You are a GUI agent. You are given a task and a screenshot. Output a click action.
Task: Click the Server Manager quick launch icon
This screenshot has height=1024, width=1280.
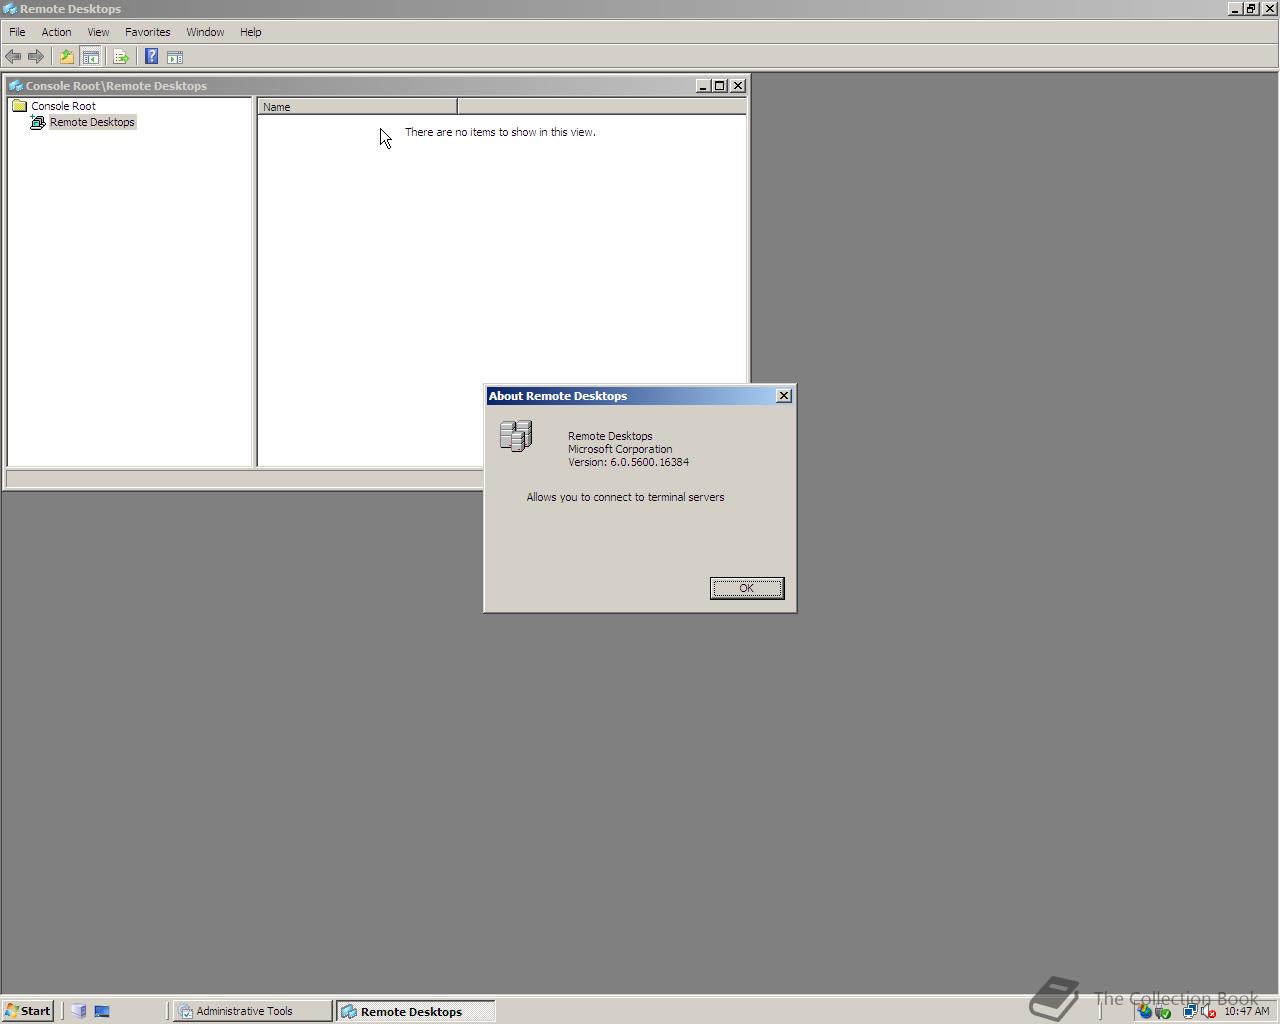[x=79, y=1011]
